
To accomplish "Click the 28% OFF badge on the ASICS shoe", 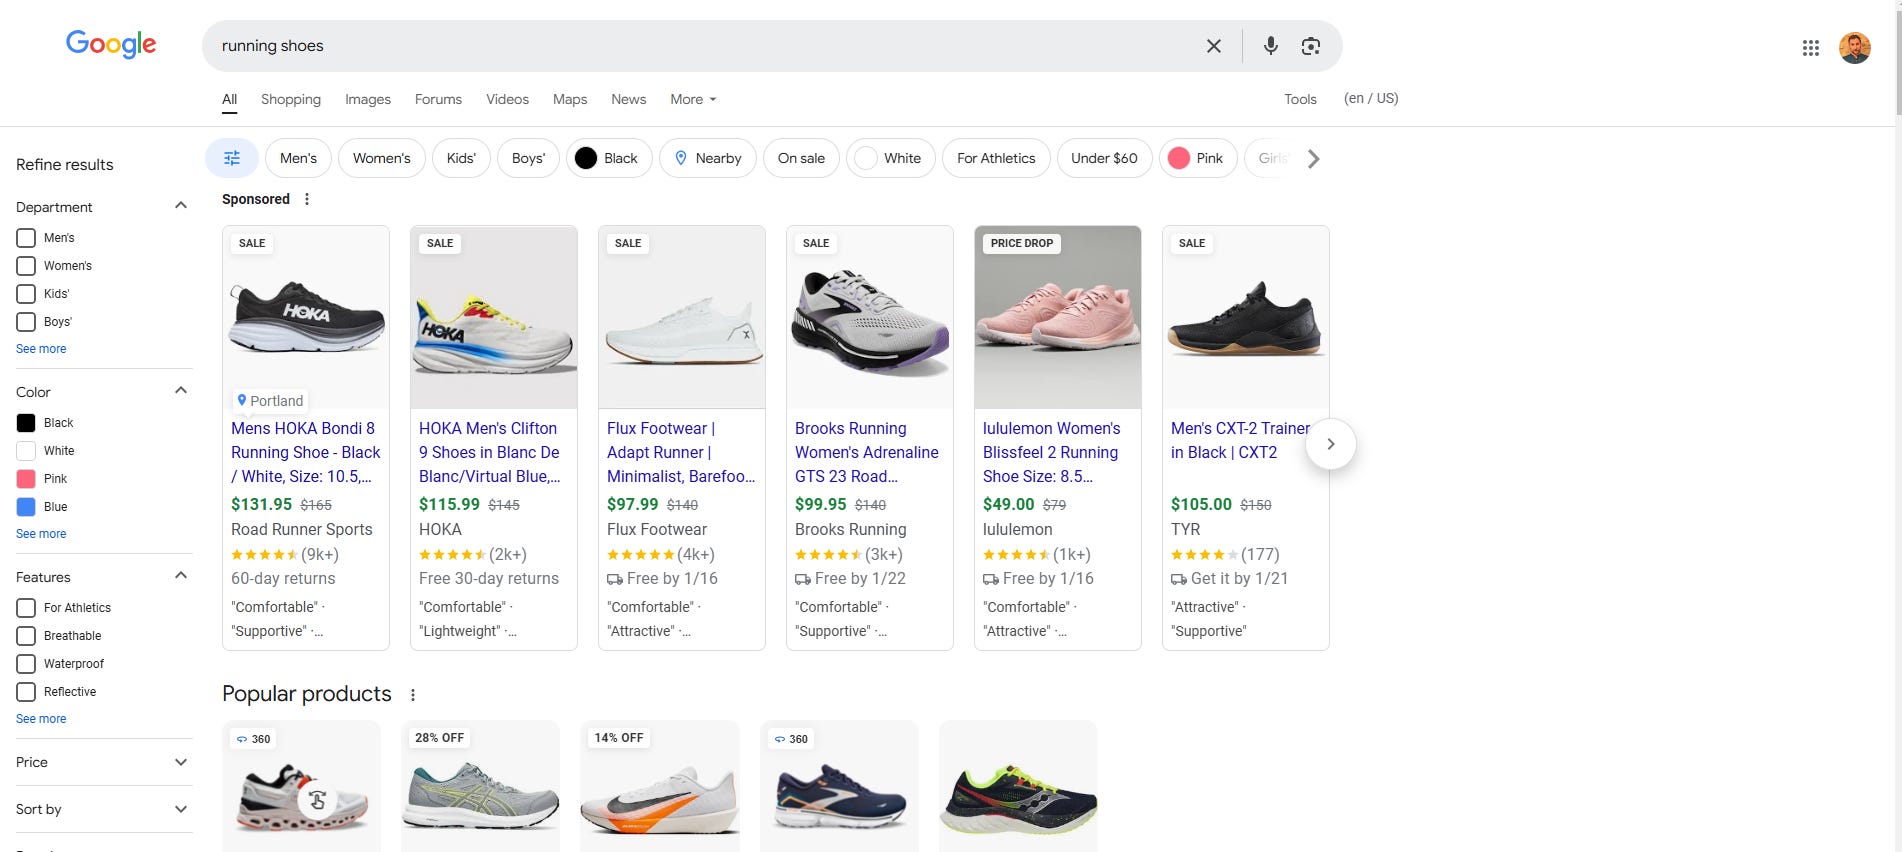I will [439, 738].
